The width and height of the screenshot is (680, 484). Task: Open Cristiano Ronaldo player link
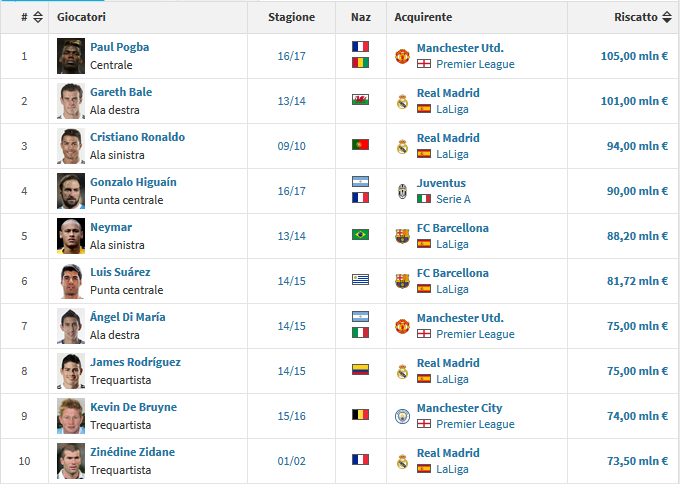pos(137,137)
